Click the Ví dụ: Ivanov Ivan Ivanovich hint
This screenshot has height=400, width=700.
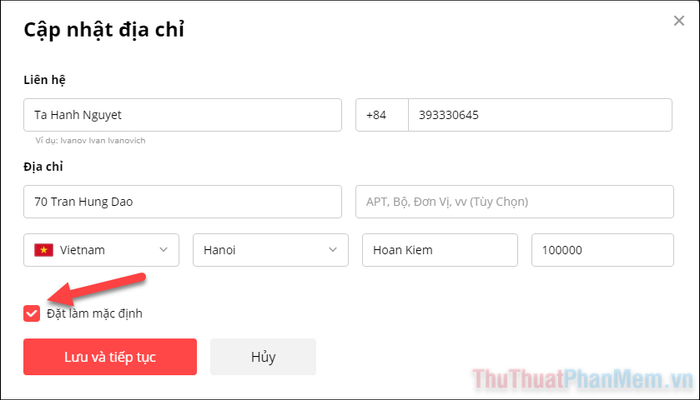coord(91,141)
